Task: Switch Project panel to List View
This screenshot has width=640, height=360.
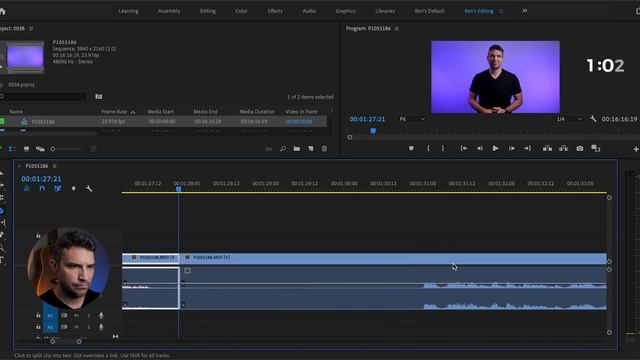Action: [12, 149]
